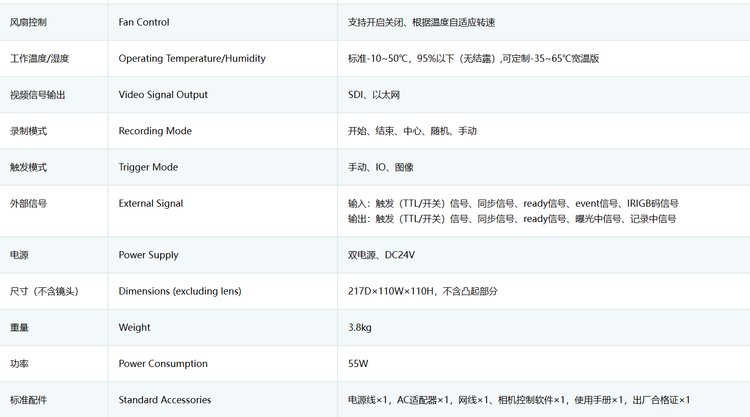The height and width of the screenshot is (417, 750).
Task: Select the 风扇控制 Chinese label cell
Action: pos(28,22)
